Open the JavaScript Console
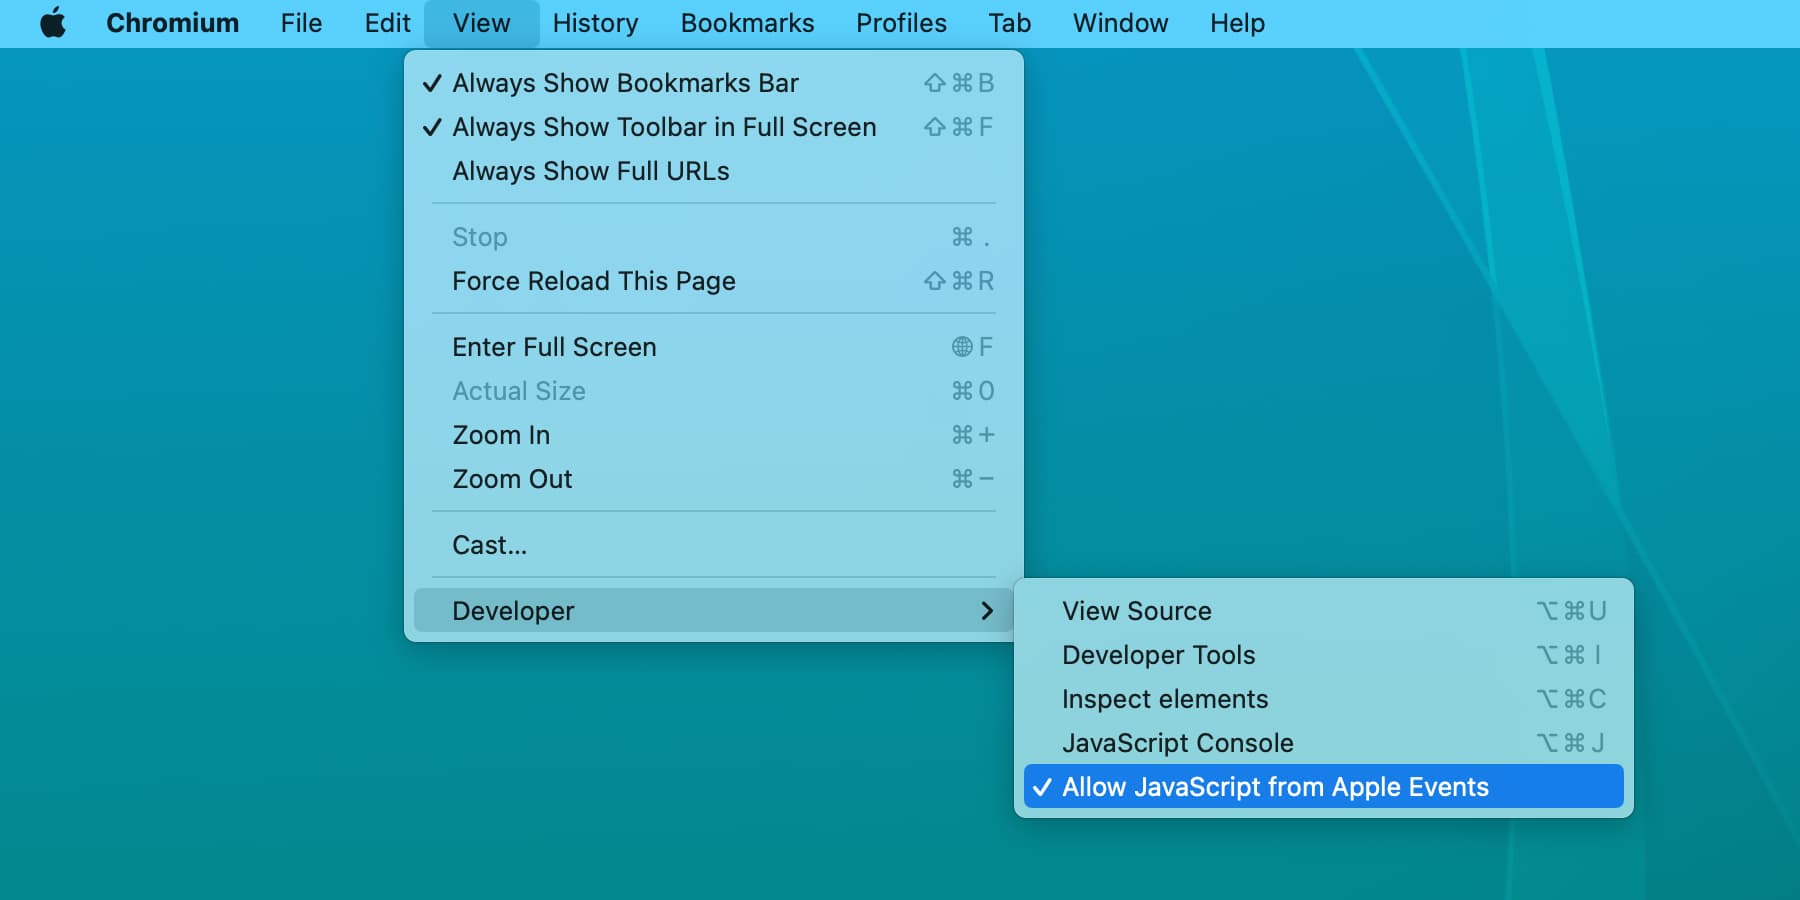Screen dimensions: 1800x900 (1178, 742)
